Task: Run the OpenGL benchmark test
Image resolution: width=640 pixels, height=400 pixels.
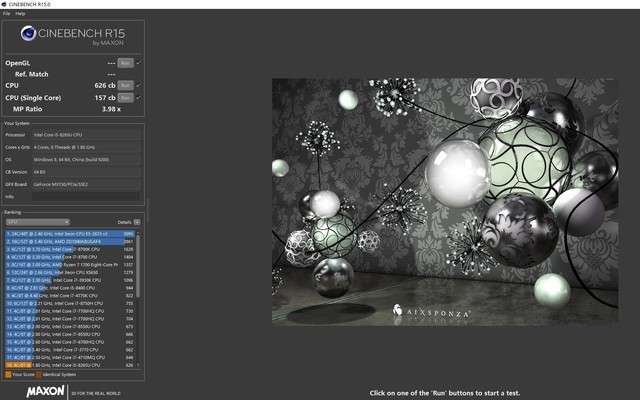Action: [126, 63]
